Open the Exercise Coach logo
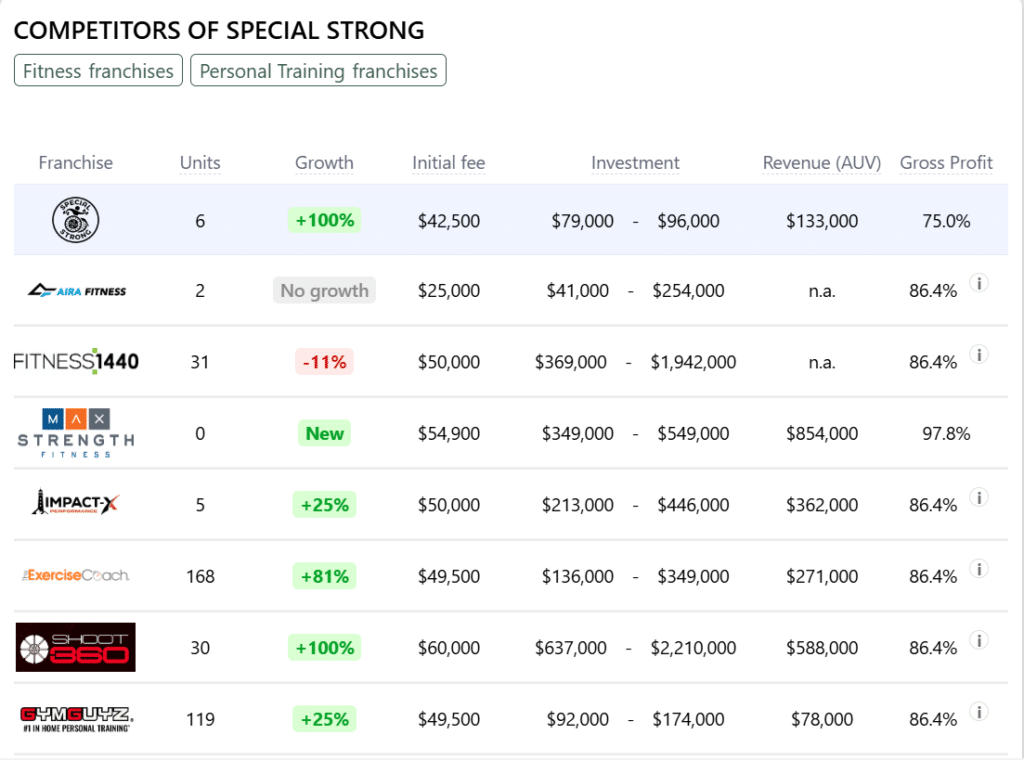Screen dimensions: 1024x760 76,575
